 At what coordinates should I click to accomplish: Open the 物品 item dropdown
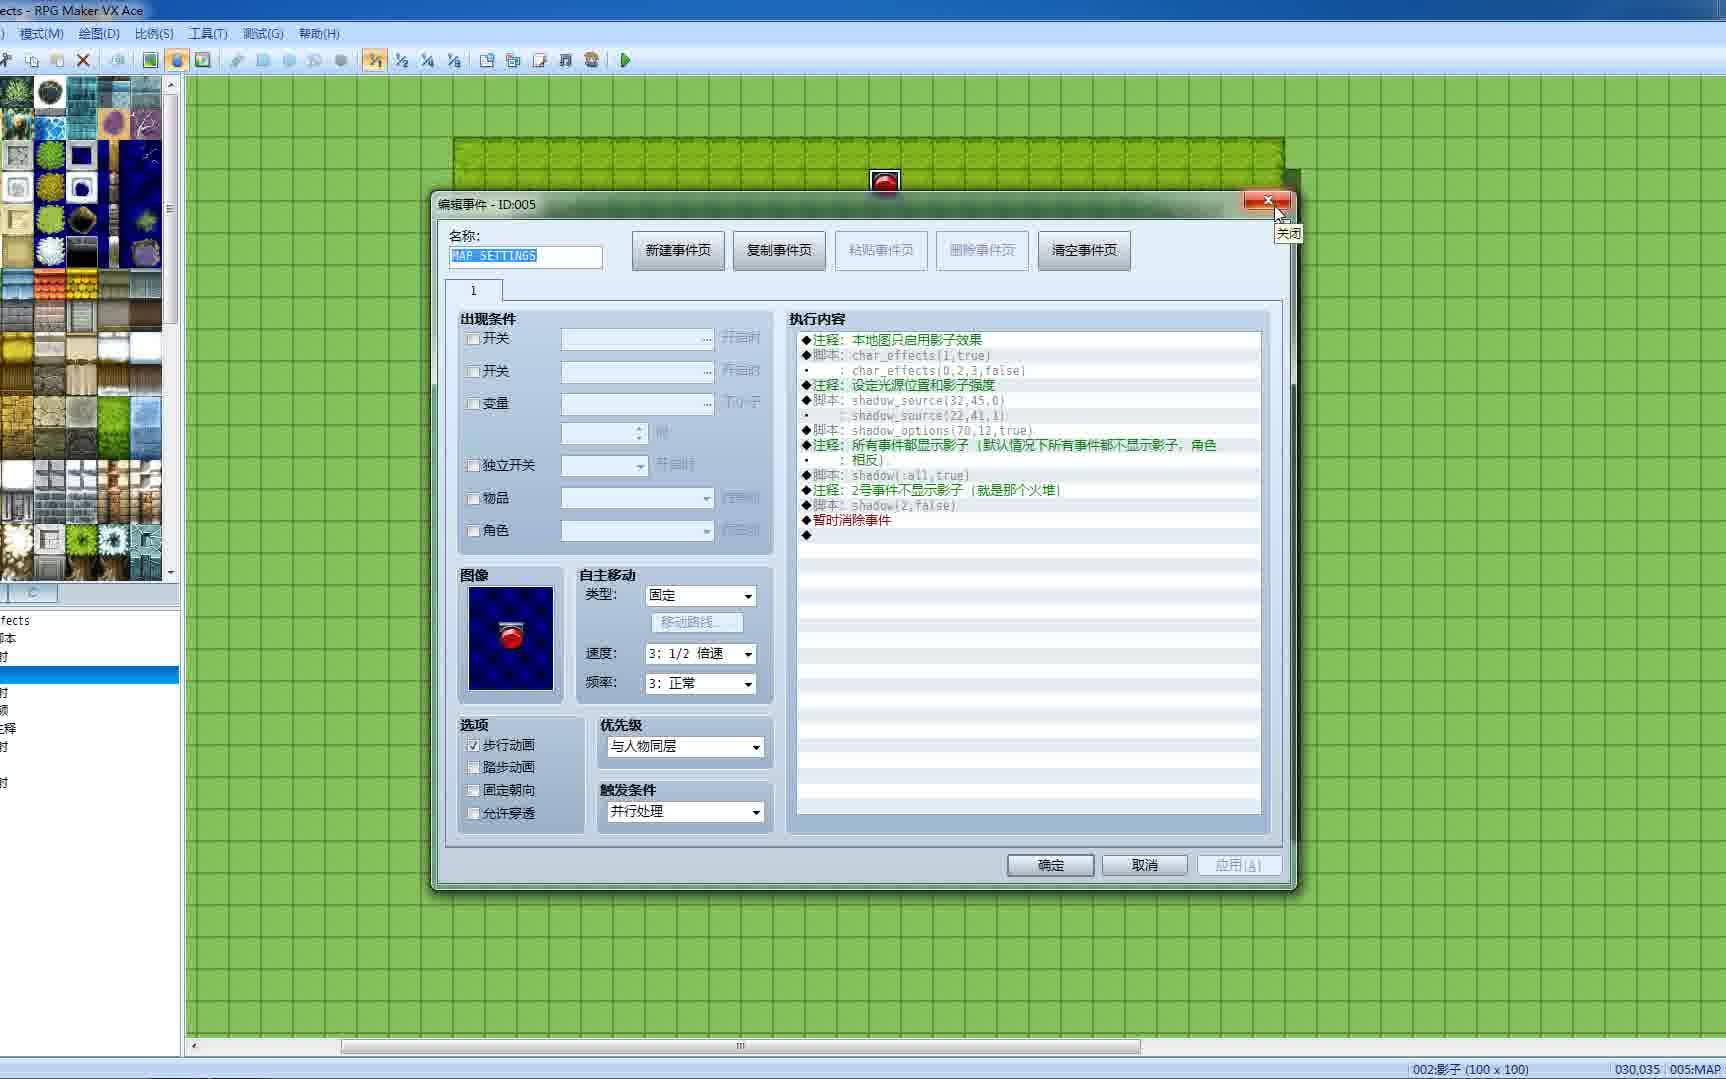pos(637,498)
